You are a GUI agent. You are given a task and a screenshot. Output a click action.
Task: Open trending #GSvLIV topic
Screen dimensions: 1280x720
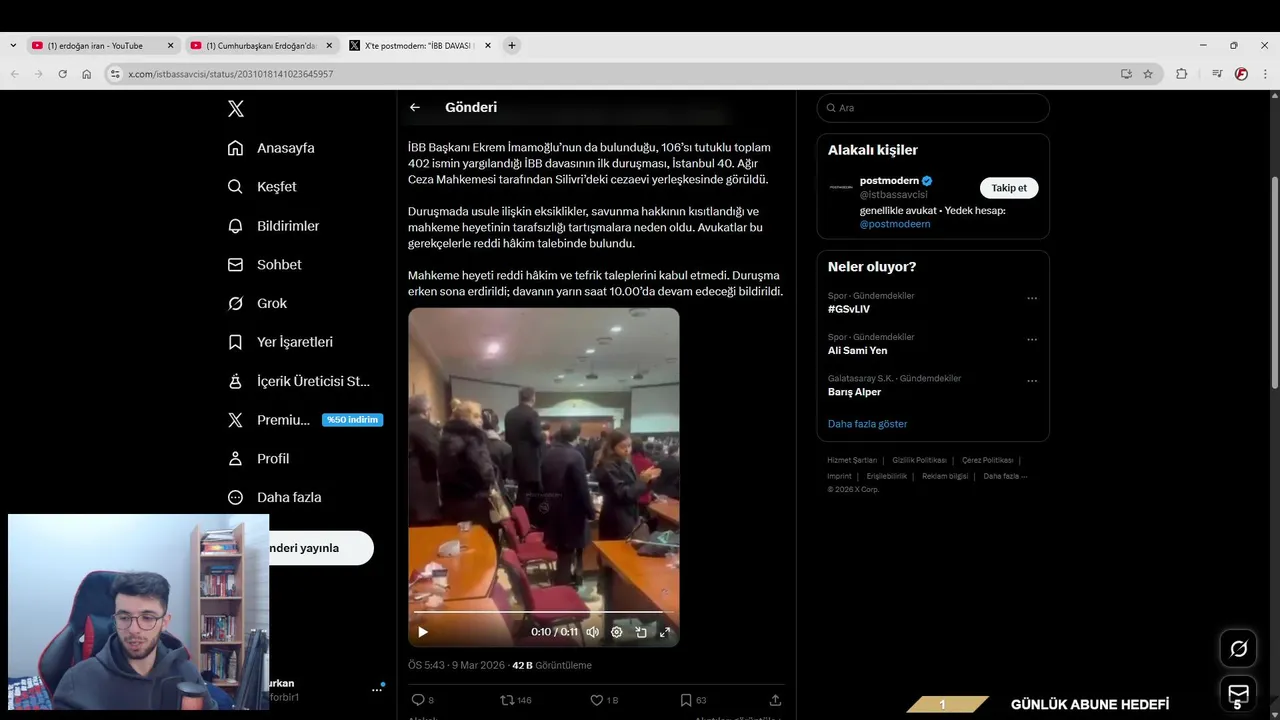[x=849, y=309]
